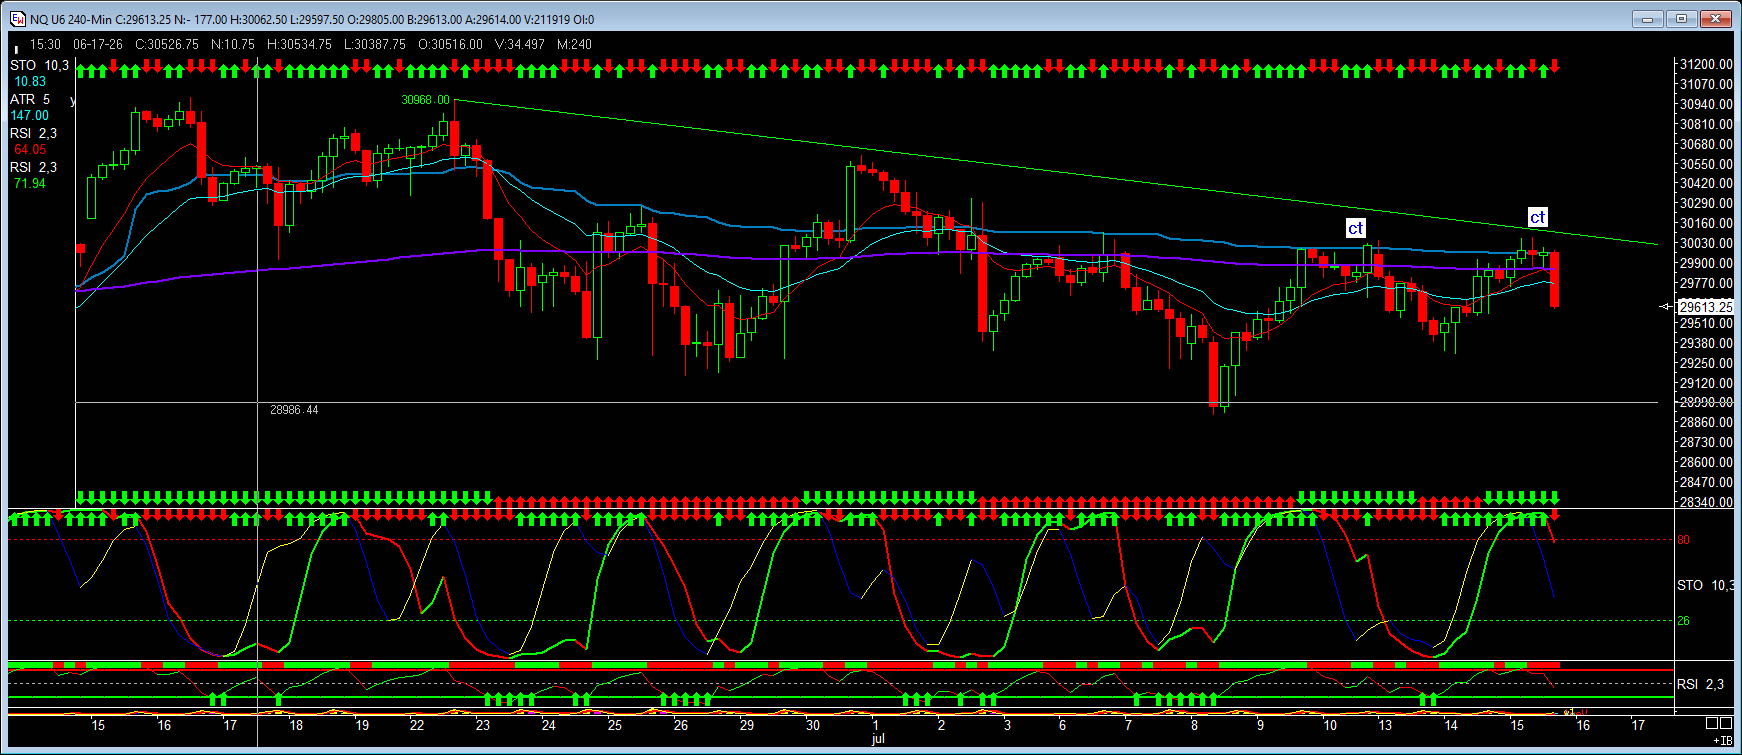This screenshot has width=1742, height=755.
Task: Select the STO 10,3 legend above 10.83
Action: pyautogui.click(x=40, y=65)
